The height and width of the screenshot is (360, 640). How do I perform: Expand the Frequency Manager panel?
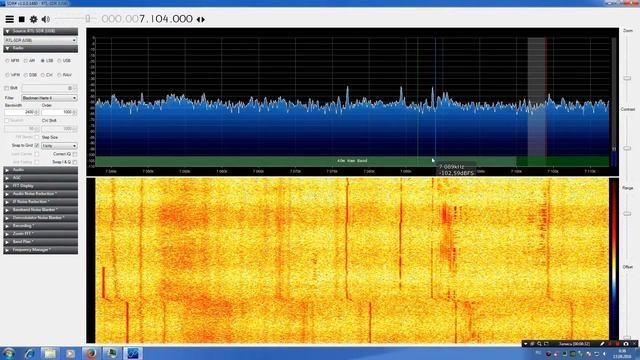[x=40, y=250]
